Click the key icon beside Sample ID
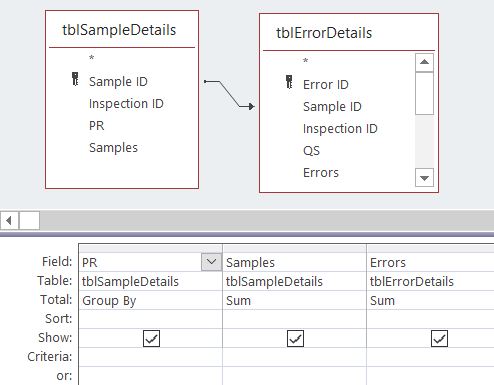 75,79
